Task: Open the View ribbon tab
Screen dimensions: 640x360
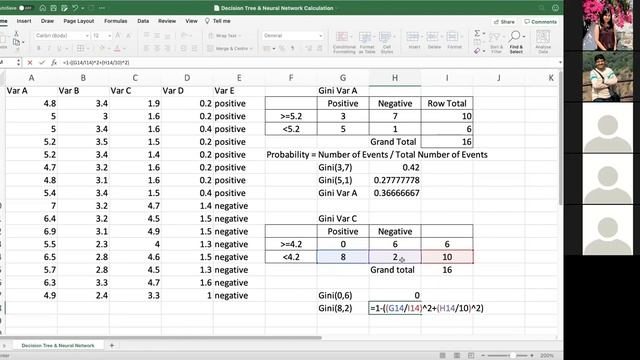Action: coord(191,21)
